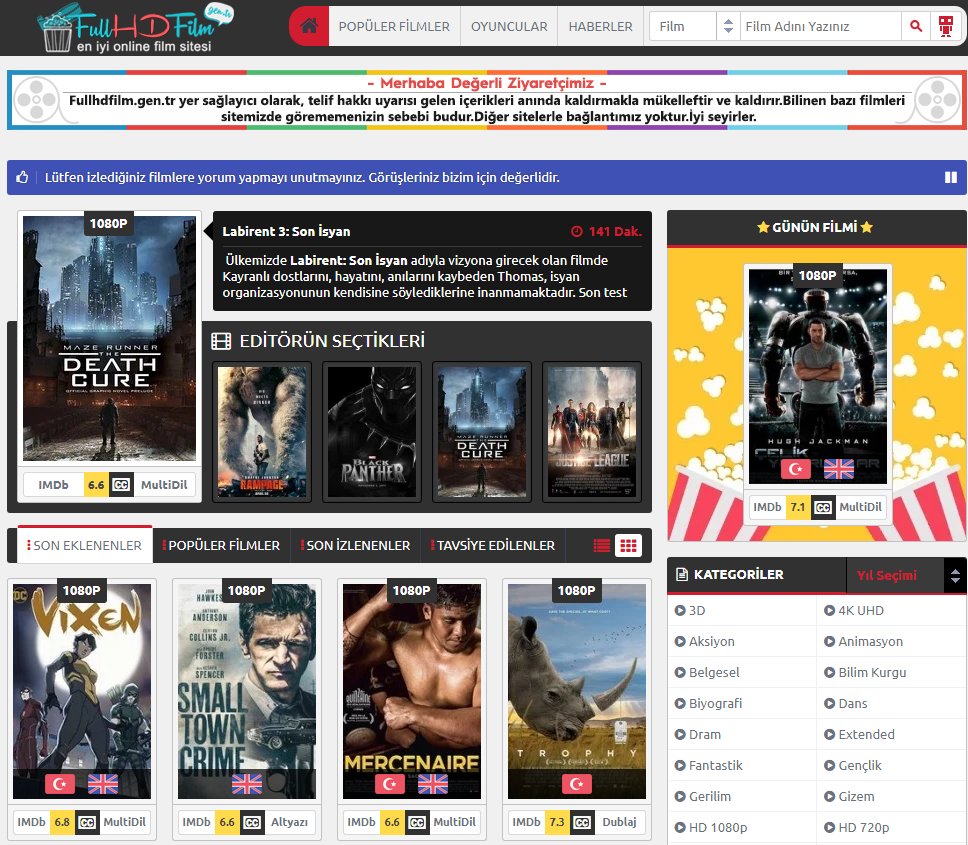The height and width of the screenshot is (845, 968).
Task: Open Black Panther poster in Editörün Seçtikleri
Action: click(x=372, y=432)
